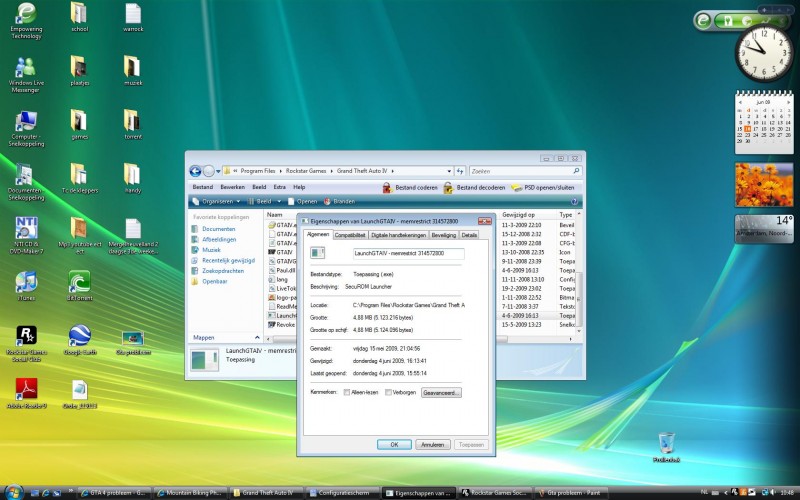Open the Afbeeldingen favorite link
The width and height of the screenshot is (800, 500).
(x=219, y=239)
